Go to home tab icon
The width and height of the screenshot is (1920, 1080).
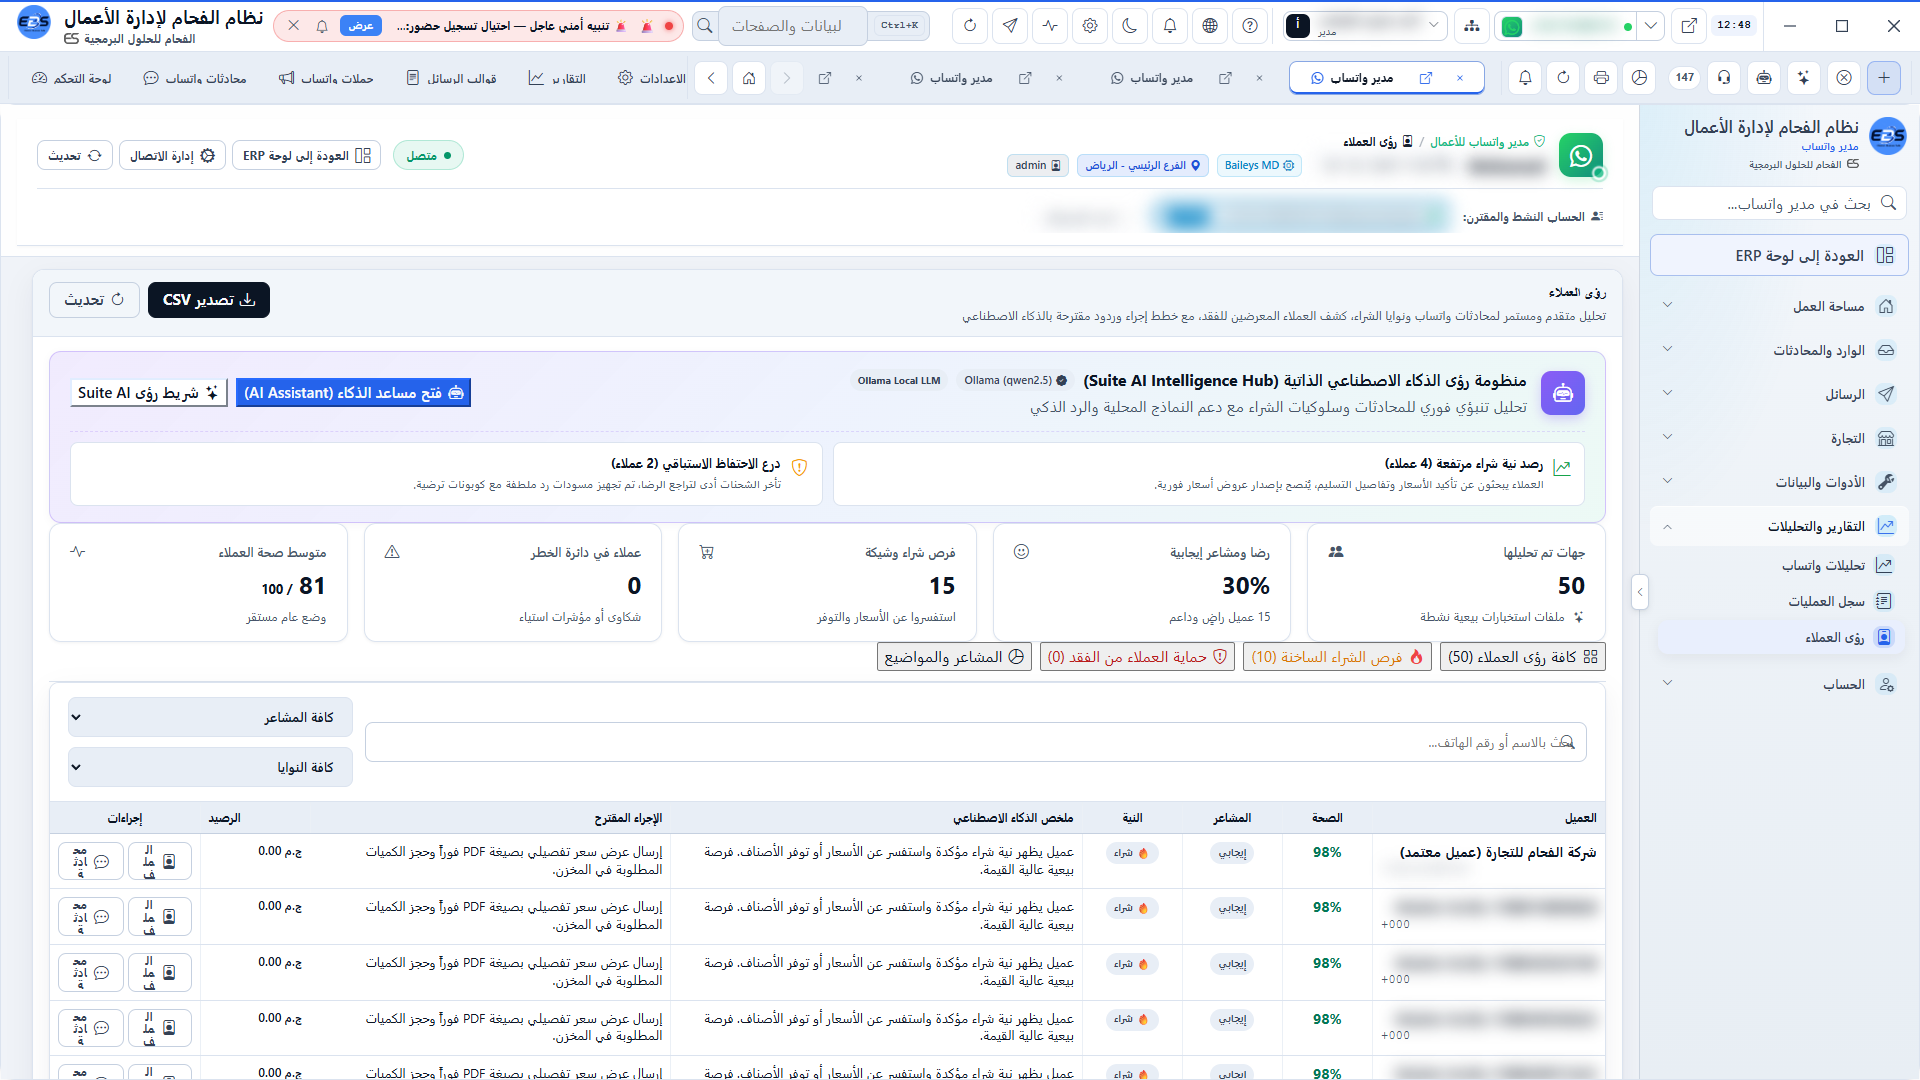point(749,78)
